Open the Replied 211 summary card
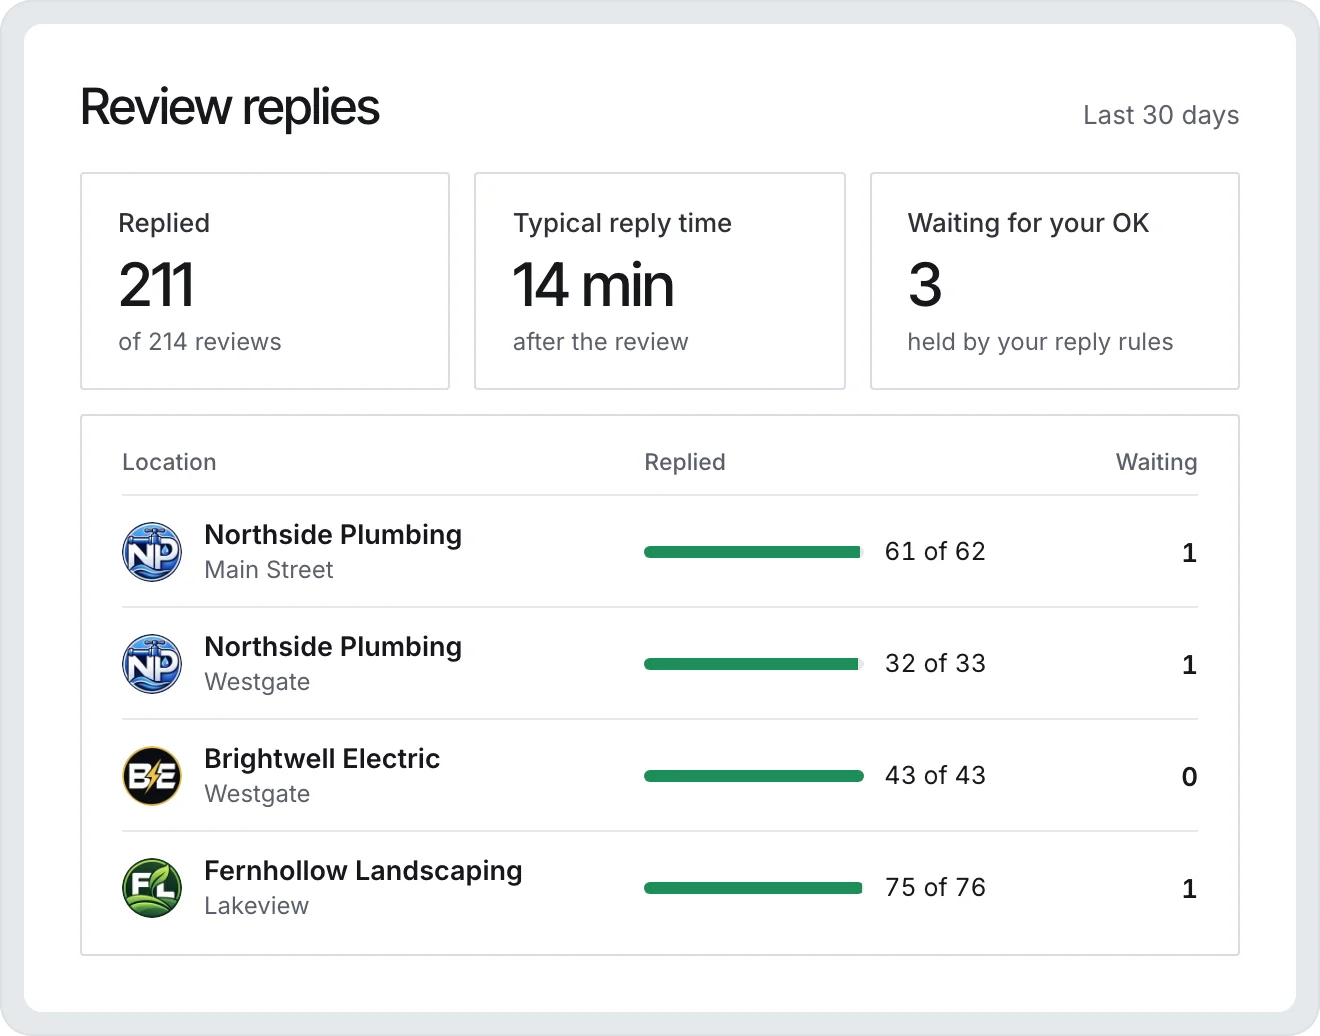The height and width of the screenshot is (1036, 1320). click(265, 281)
